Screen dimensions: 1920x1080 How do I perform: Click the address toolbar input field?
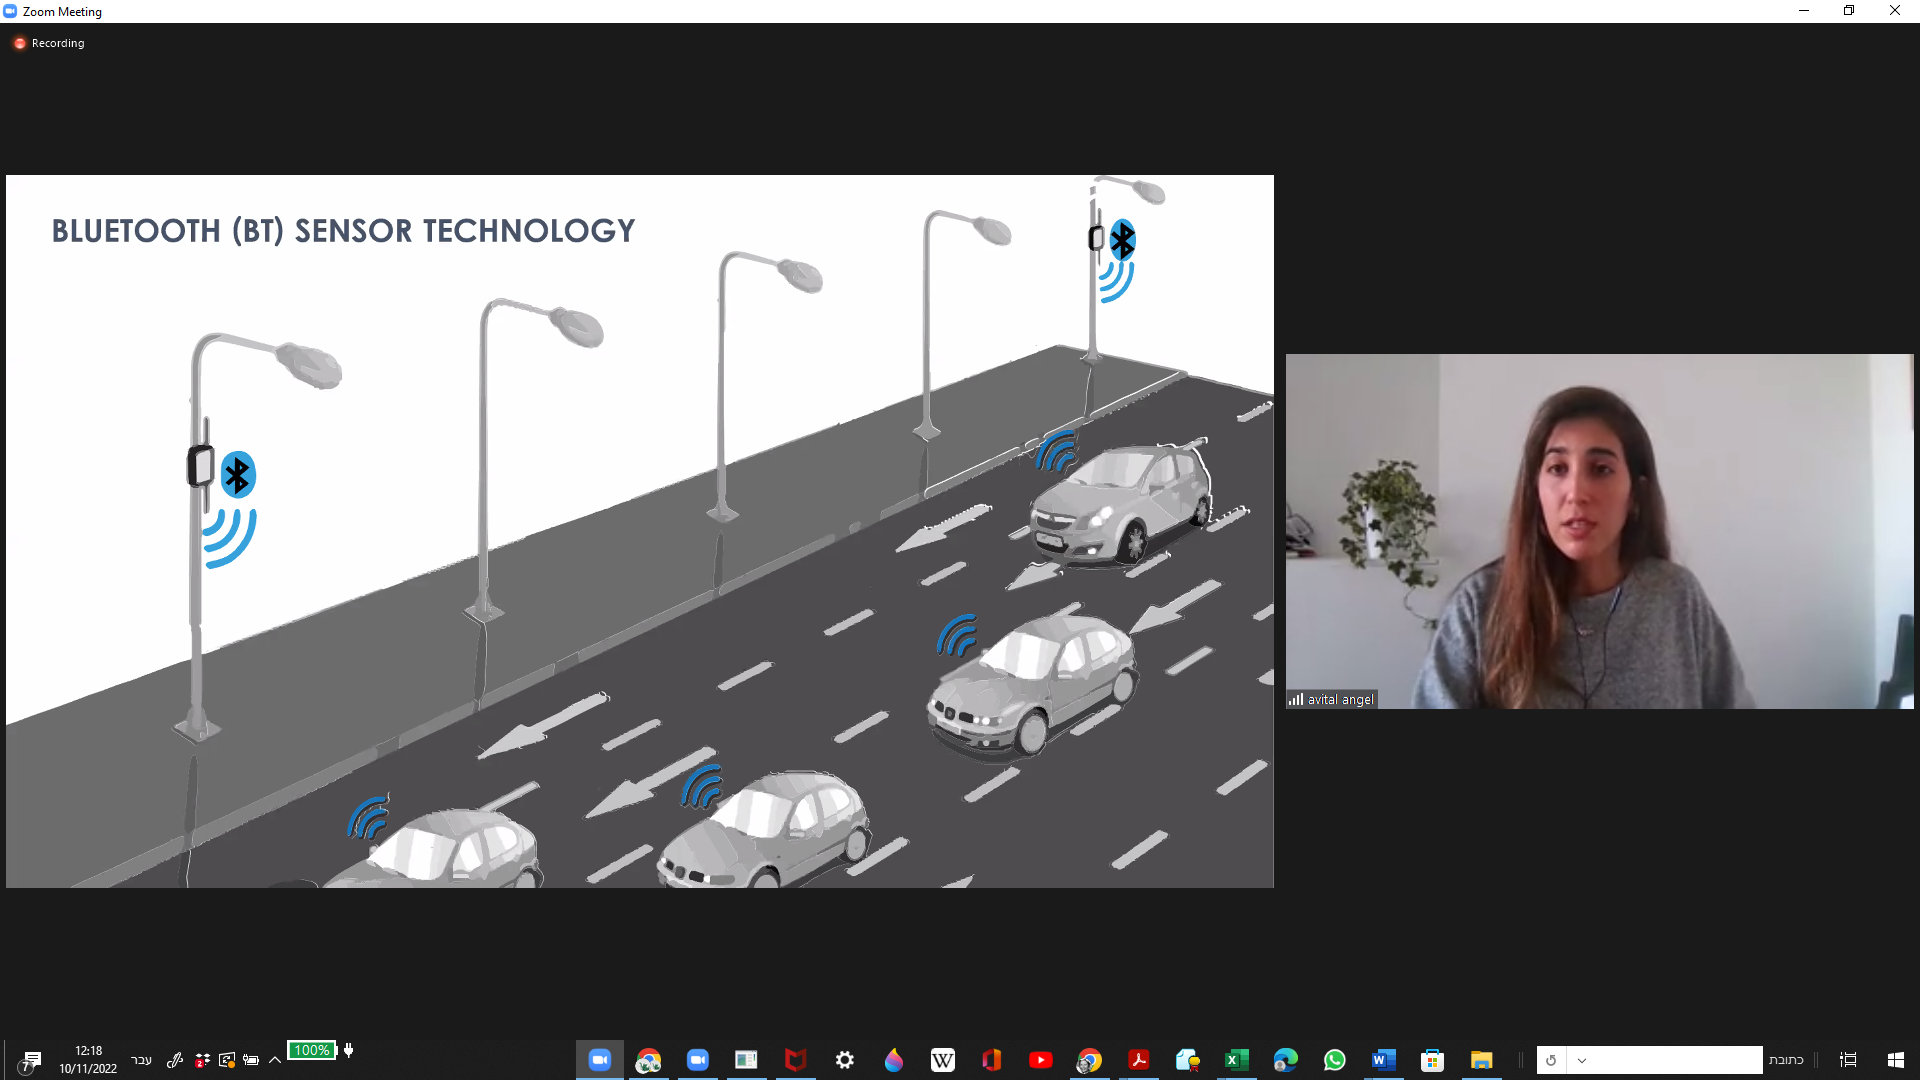tap(1675, 1060)
